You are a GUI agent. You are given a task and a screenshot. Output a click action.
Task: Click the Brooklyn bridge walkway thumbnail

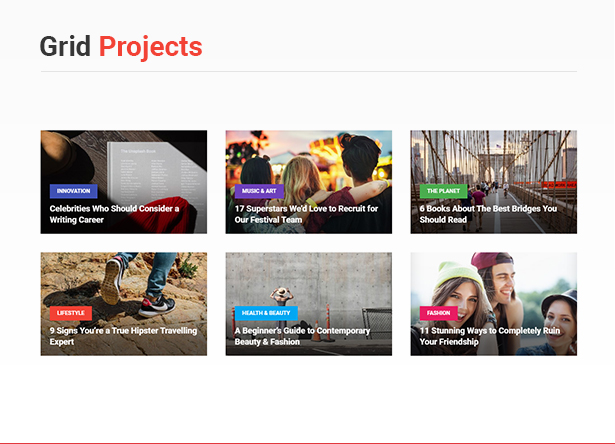[494, 157]
